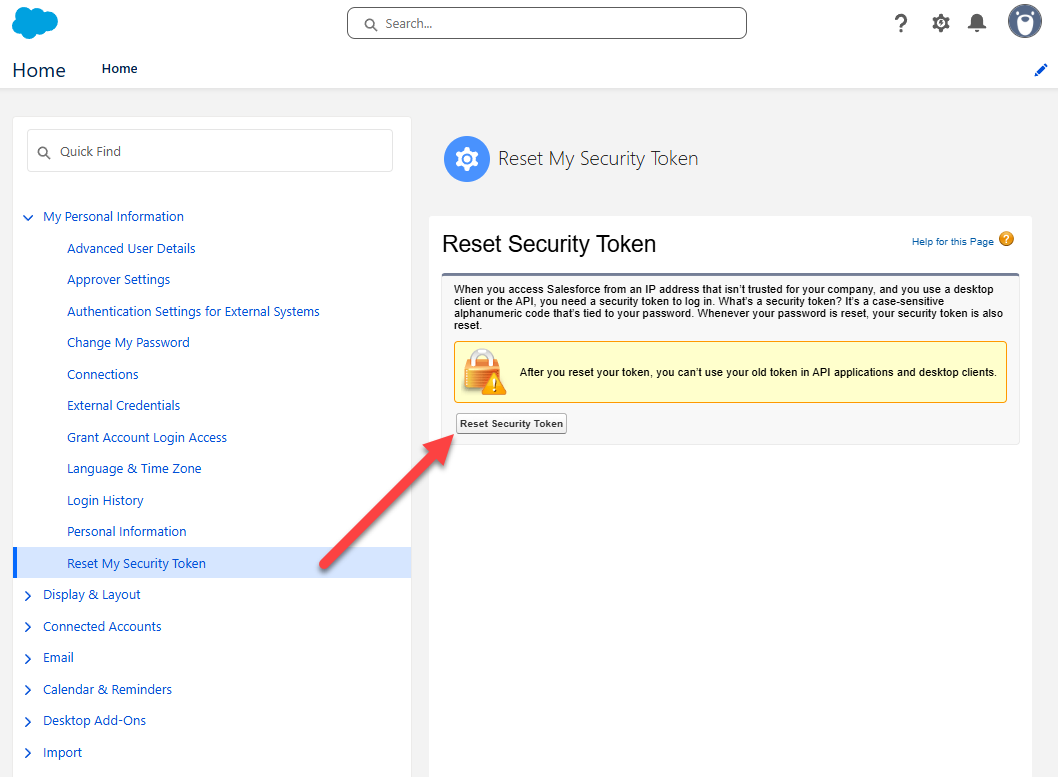This screenshot has height=777, width=1058.
Task: Click the blue gear page header icon
Action: pos(466,159)
